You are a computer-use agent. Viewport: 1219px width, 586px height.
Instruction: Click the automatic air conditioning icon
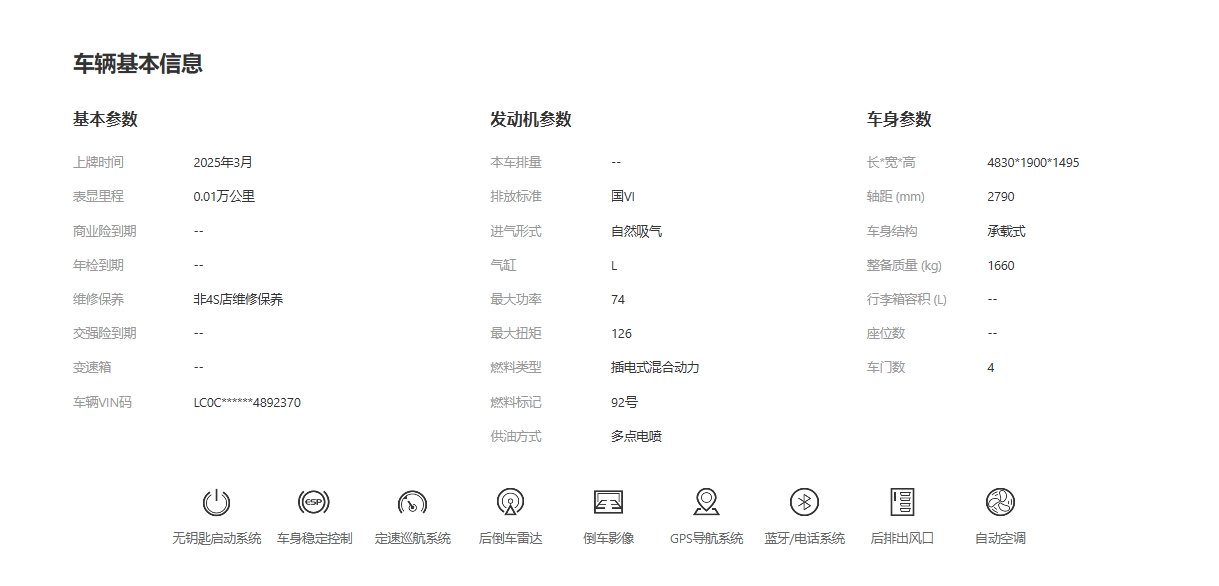pos(1000,502)
